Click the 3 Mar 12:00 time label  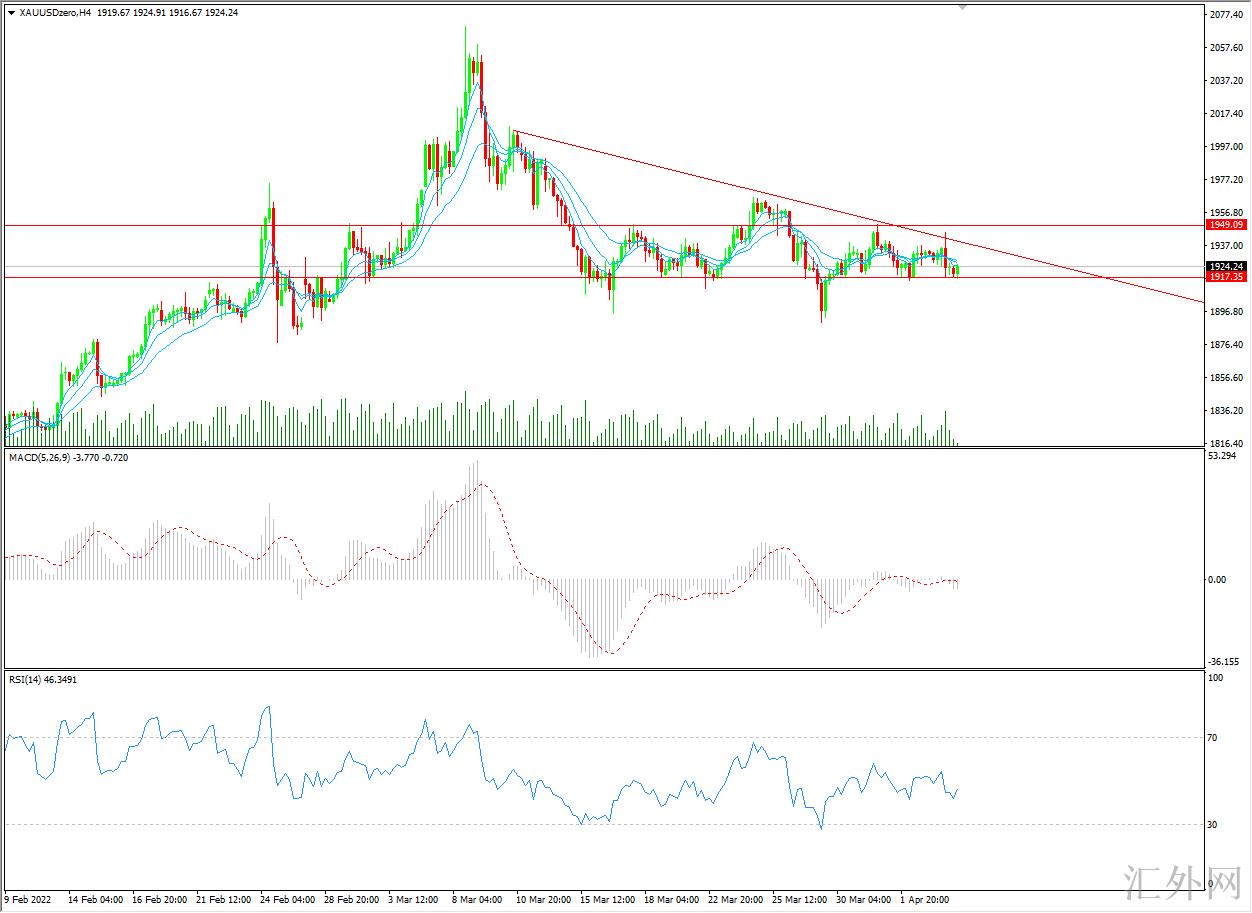pyautogui.click(x=413, y=900)
